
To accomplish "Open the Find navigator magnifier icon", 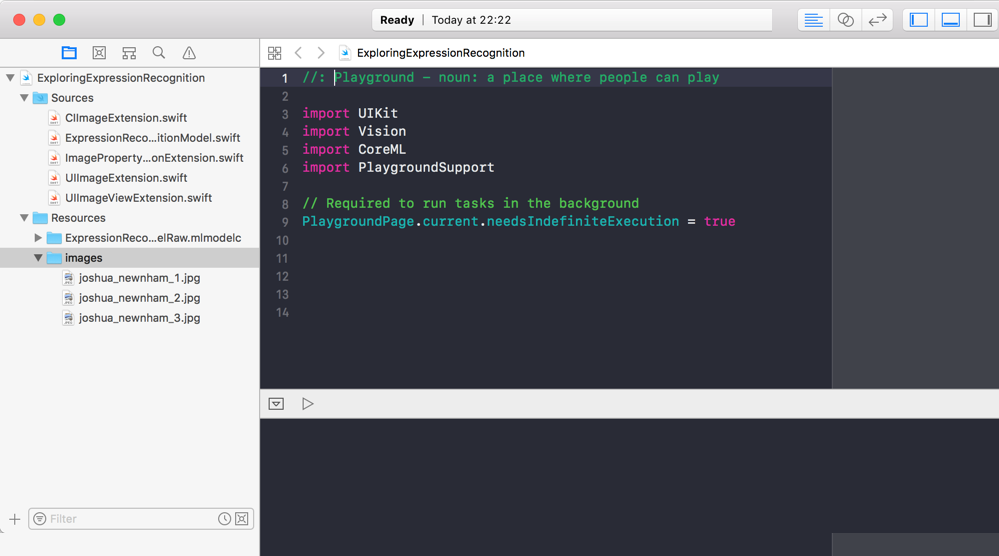I will tap(159, 53).
